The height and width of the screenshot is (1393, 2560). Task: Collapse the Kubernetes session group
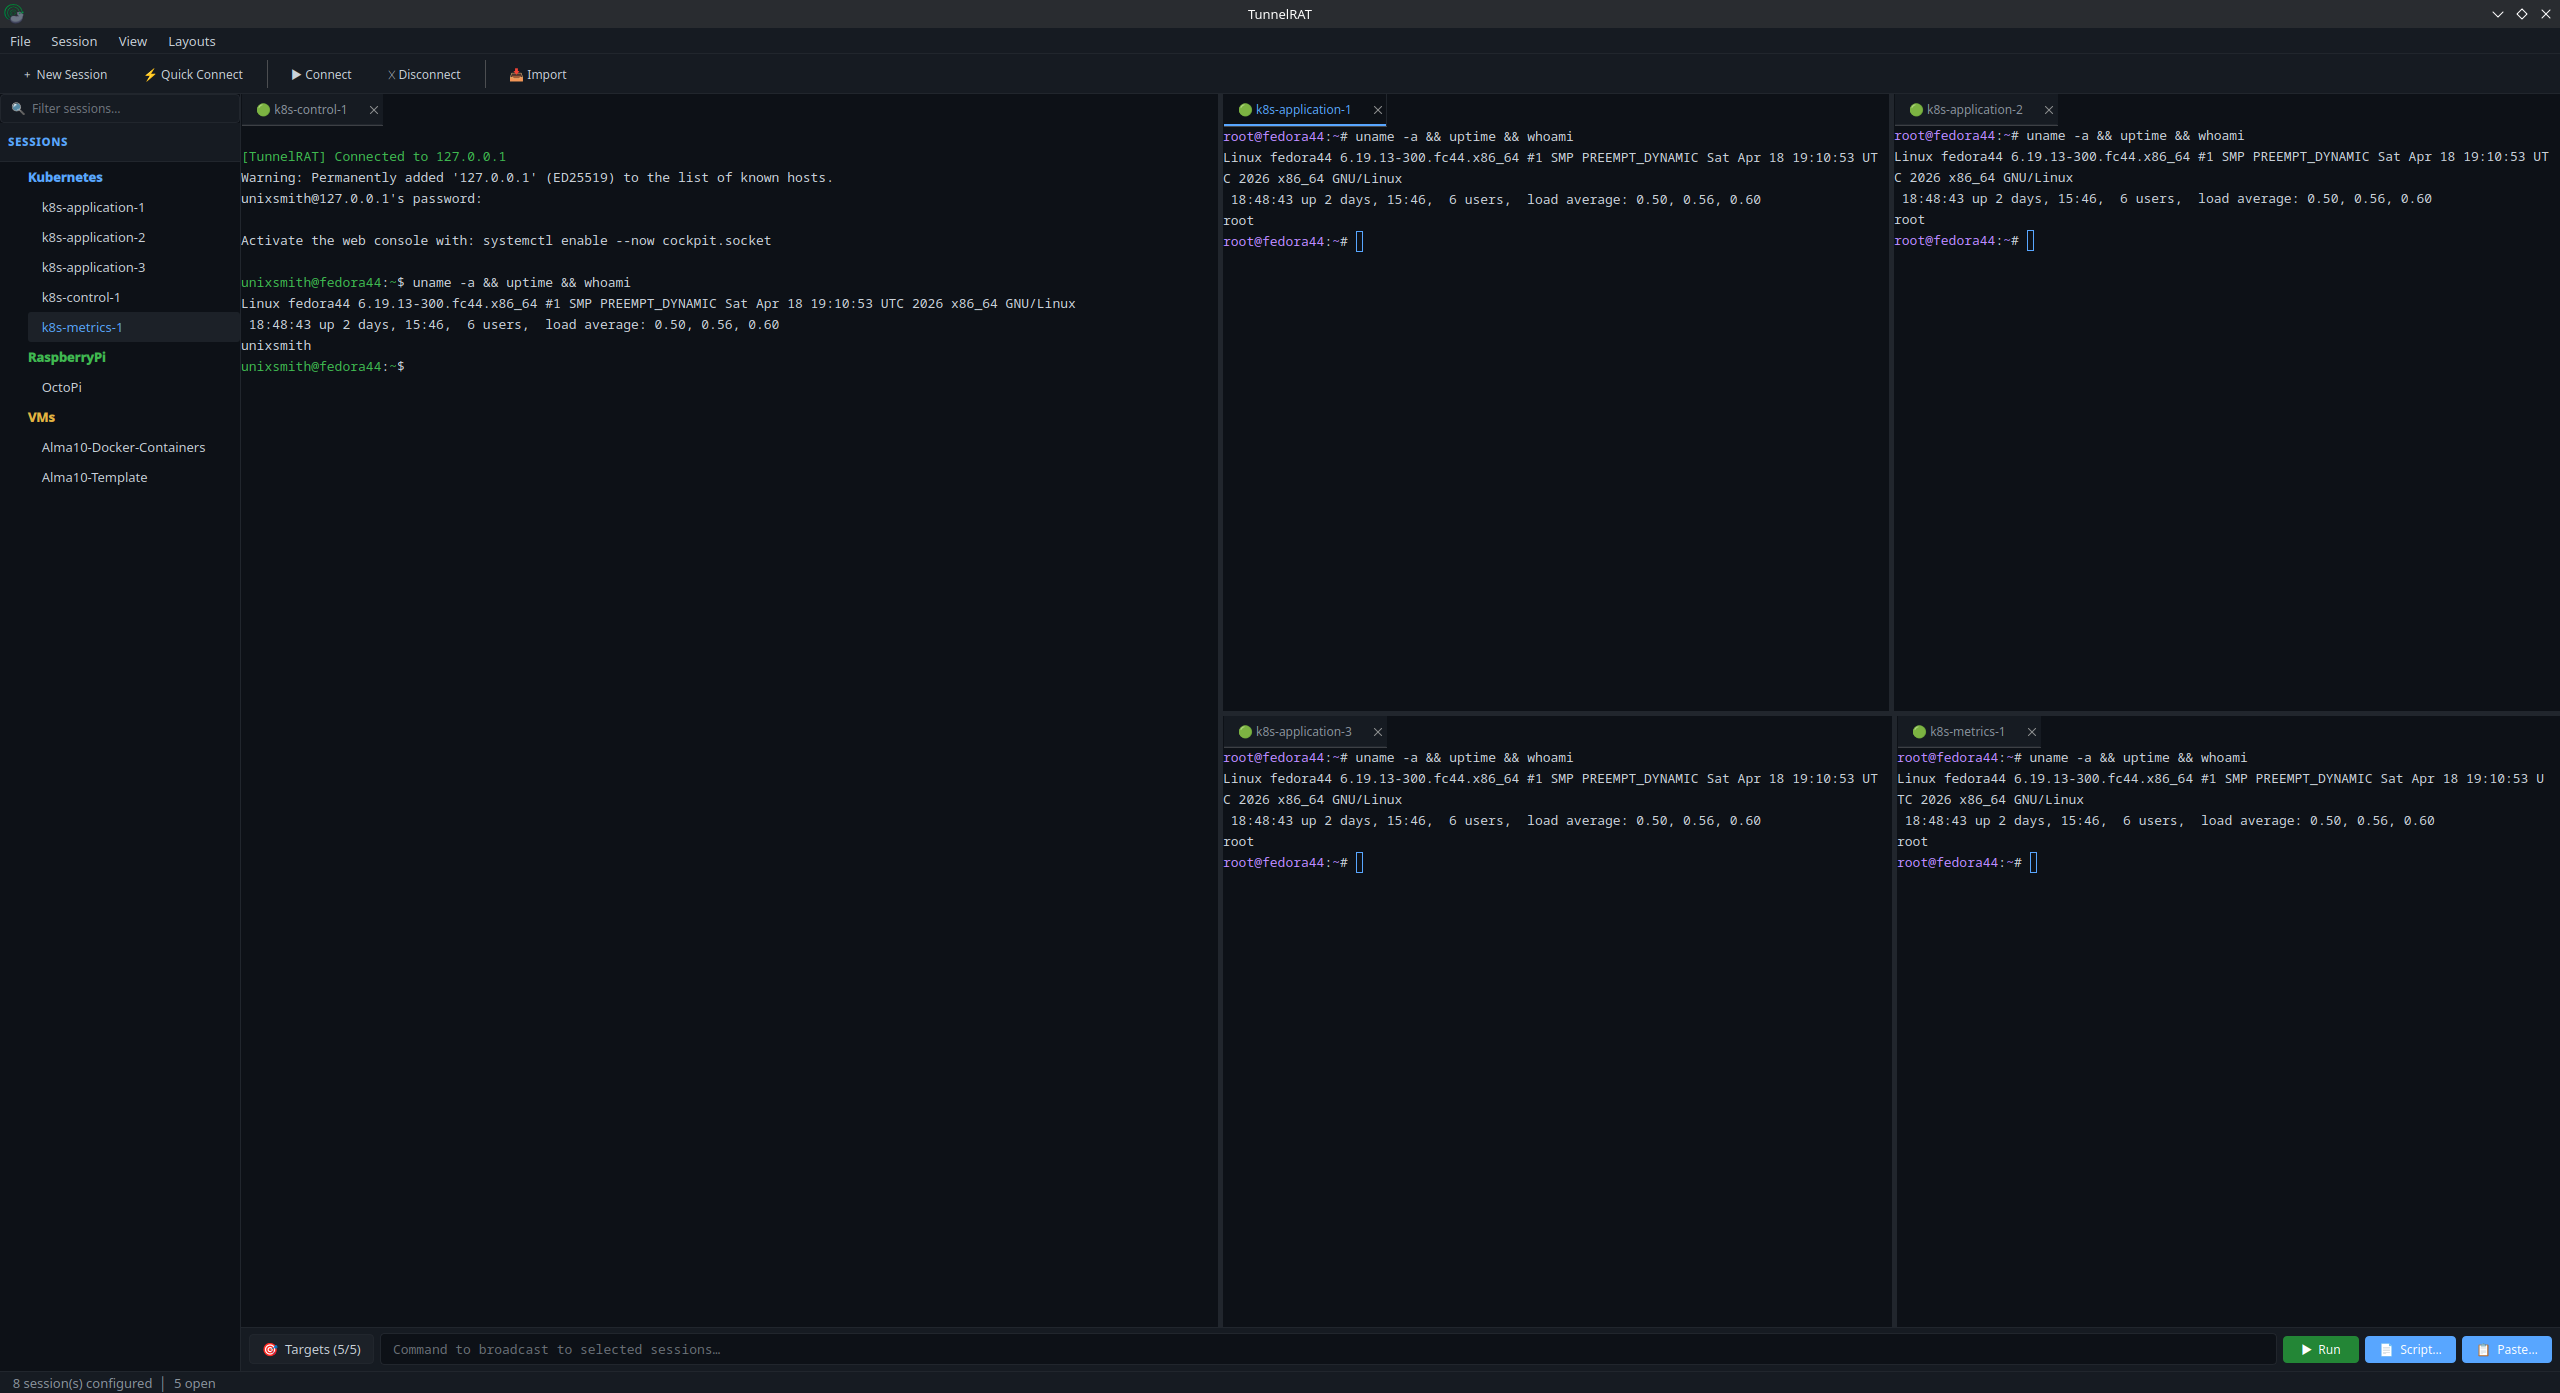click(65, 177)
